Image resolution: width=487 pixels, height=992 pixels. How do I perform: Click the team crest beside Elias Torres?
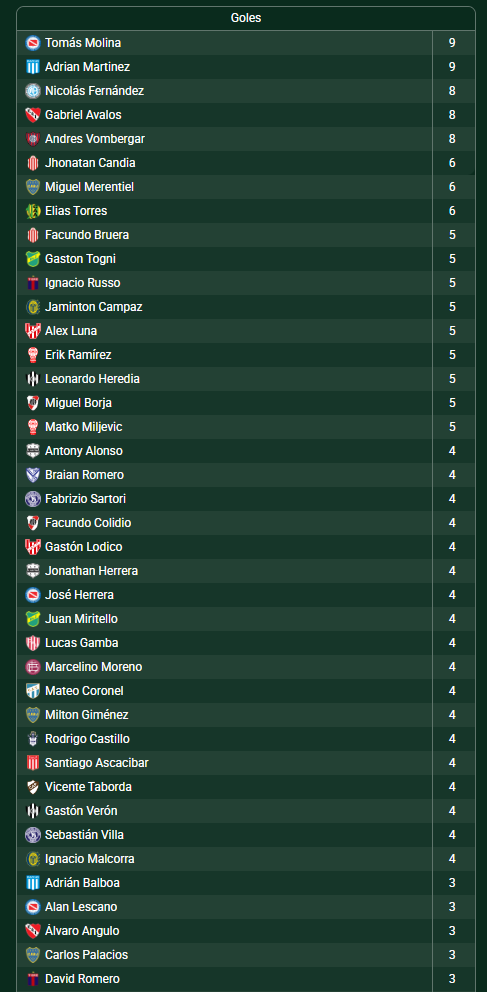point(32,211)
